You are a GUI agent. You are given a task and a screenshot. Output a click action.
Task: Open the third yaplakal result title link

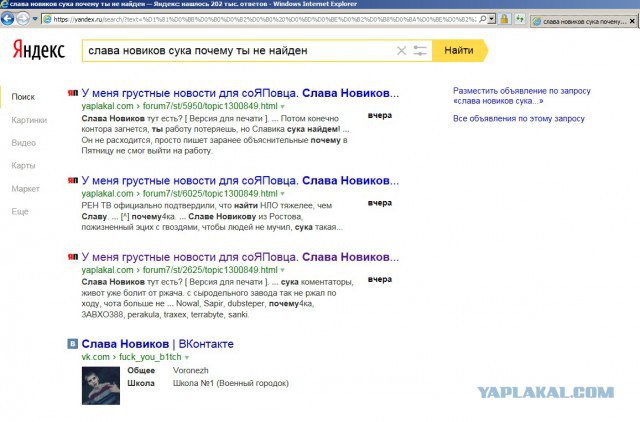[x=240, y=257]
